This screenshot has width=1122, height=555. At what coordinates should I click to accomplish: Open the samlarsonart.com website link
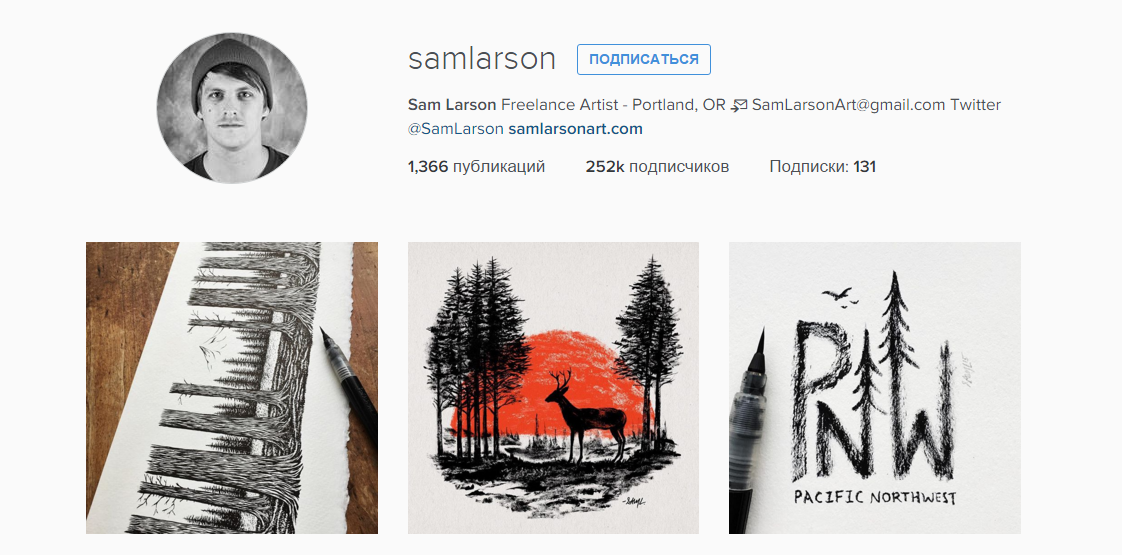pos(575,129)
